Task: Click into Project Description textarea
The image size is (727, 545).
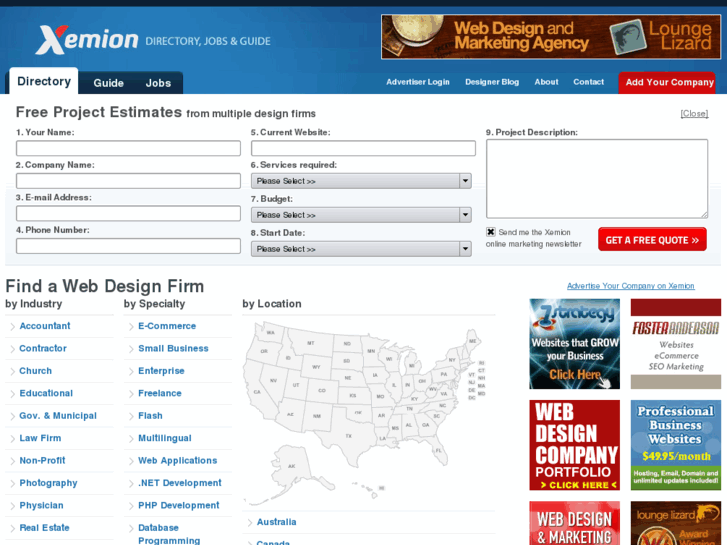Action: [x=597, y=179]
